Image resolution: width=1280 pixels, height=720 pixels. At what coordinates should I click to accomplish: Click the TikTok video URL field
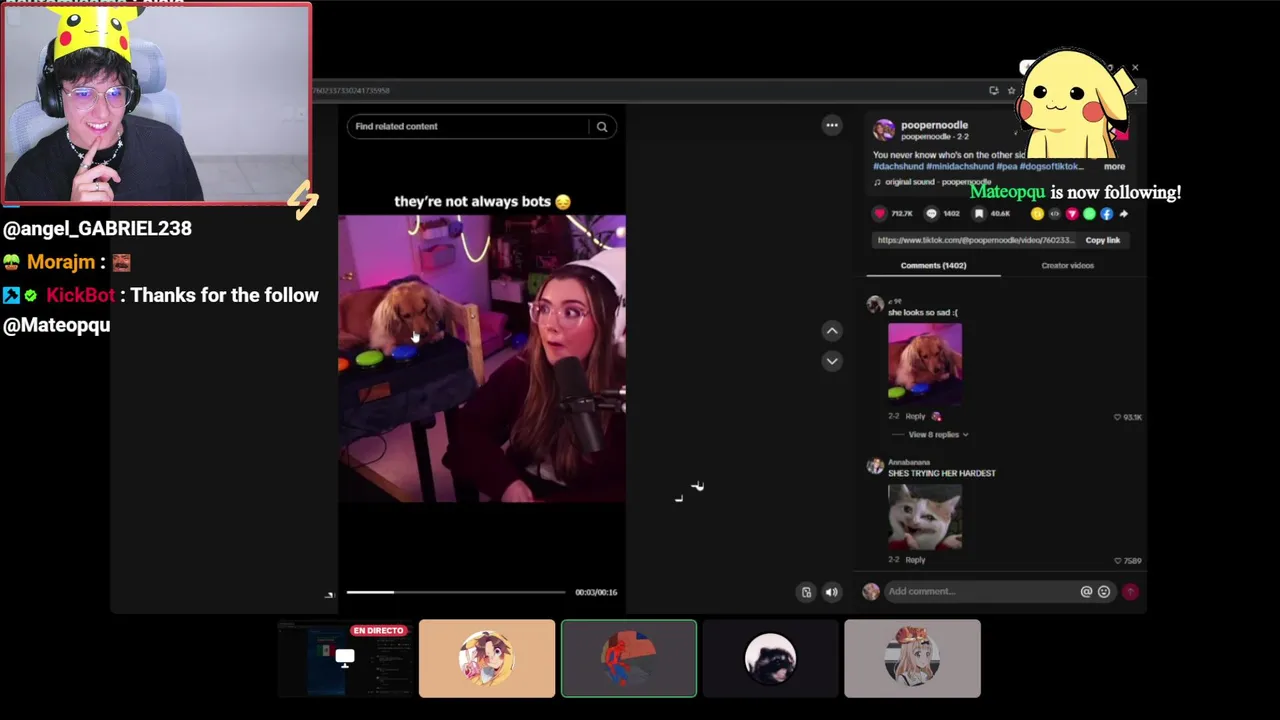click(976, 240)
